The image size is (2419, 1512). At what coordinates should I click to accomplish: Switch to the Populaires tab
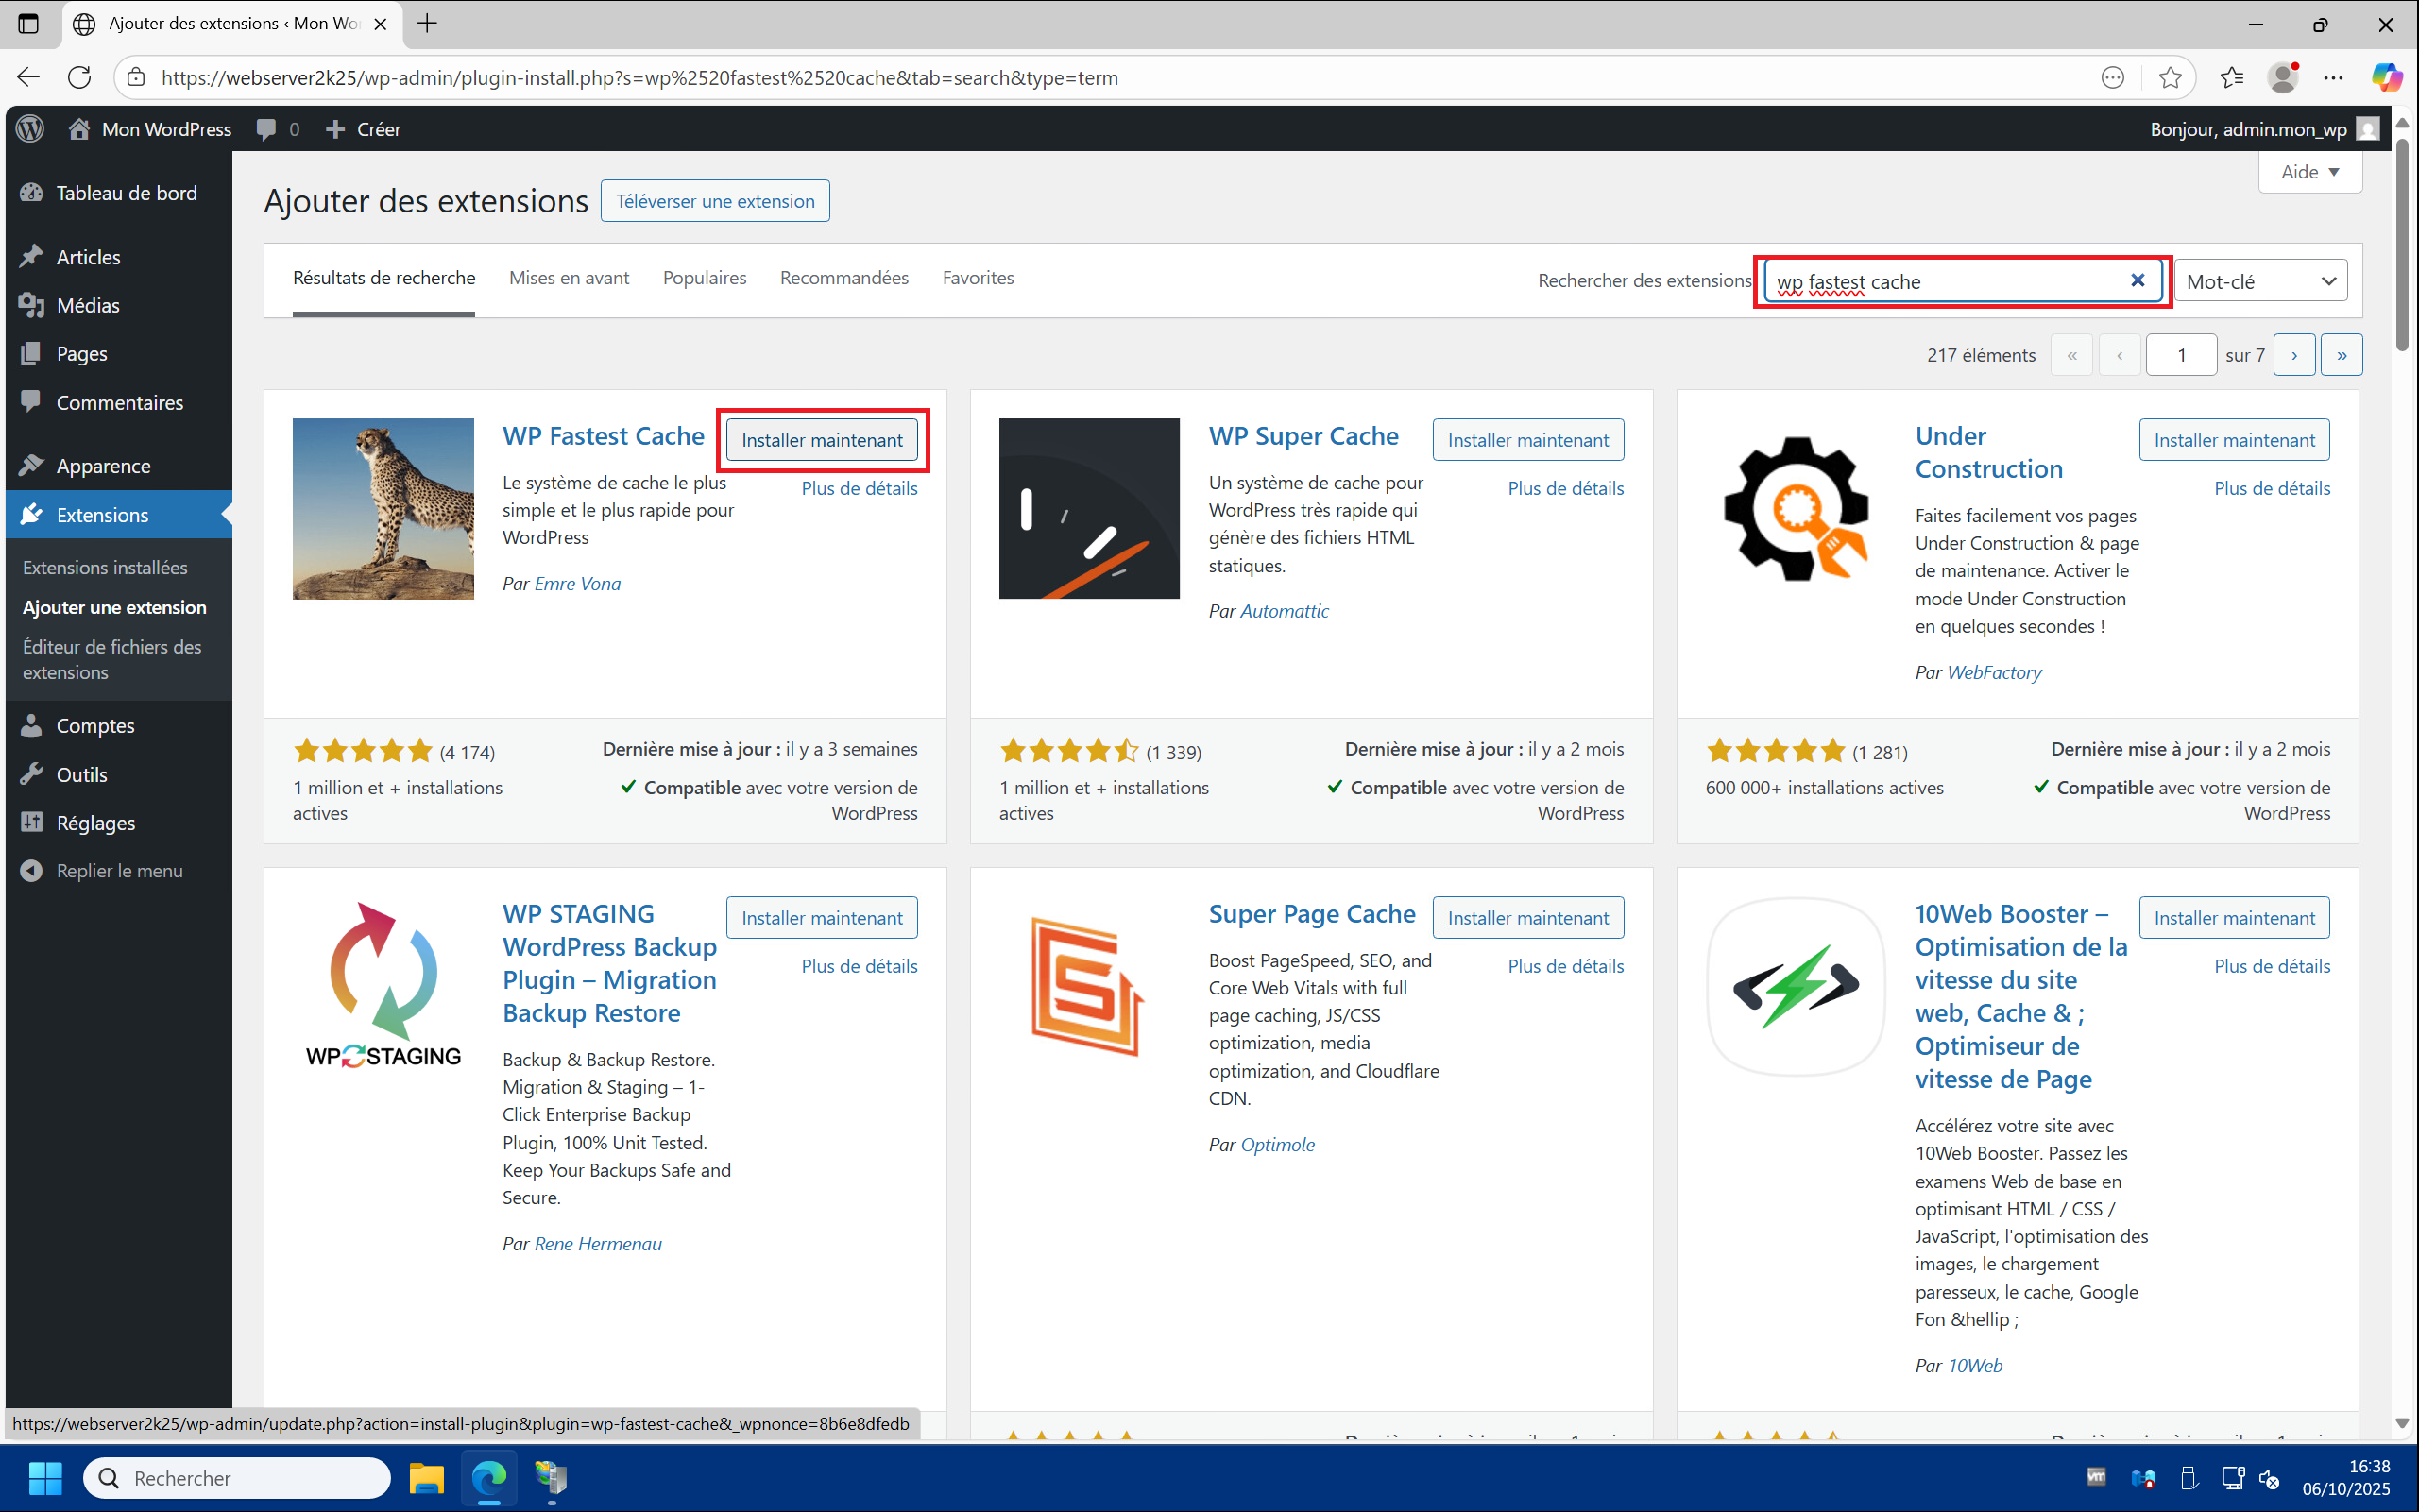pyautogui.click(x=704, y=278)
